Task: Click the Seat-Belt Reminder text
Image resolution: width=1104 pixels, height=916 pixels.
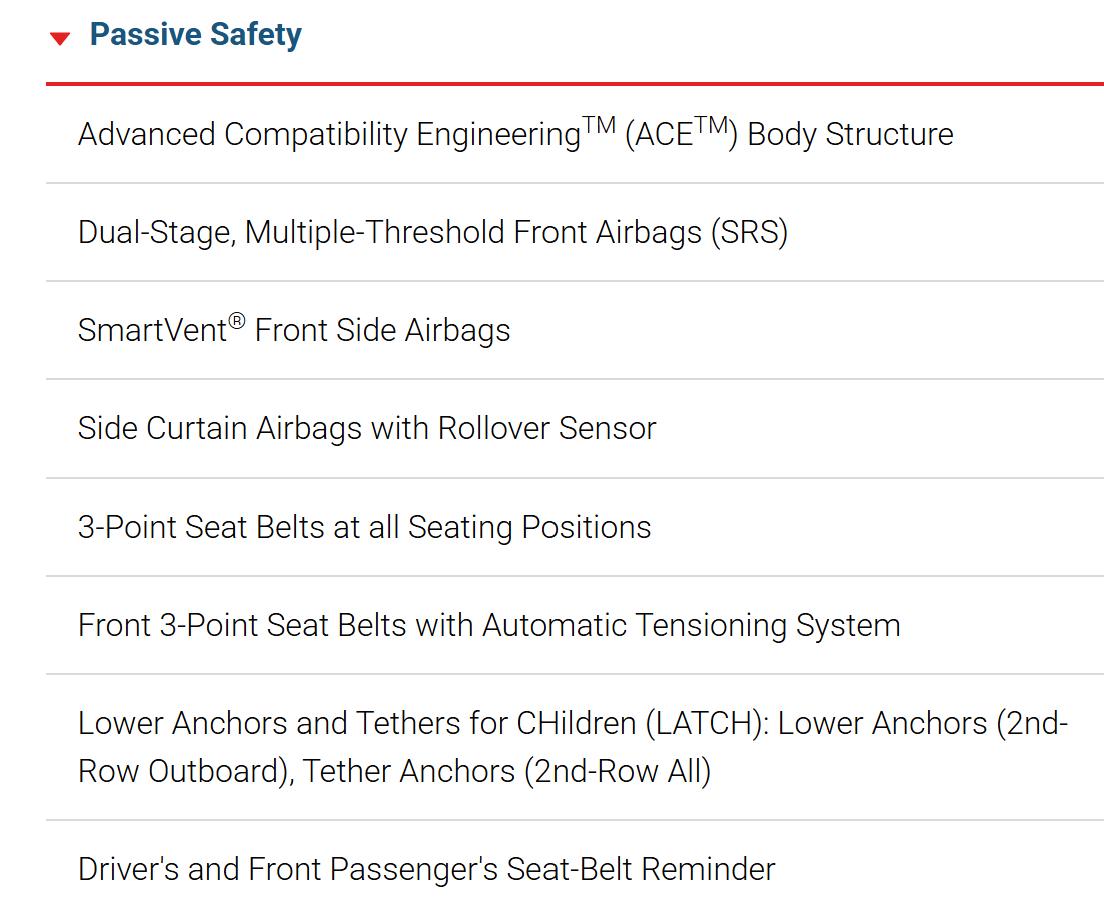Action: tap(641, 869)
